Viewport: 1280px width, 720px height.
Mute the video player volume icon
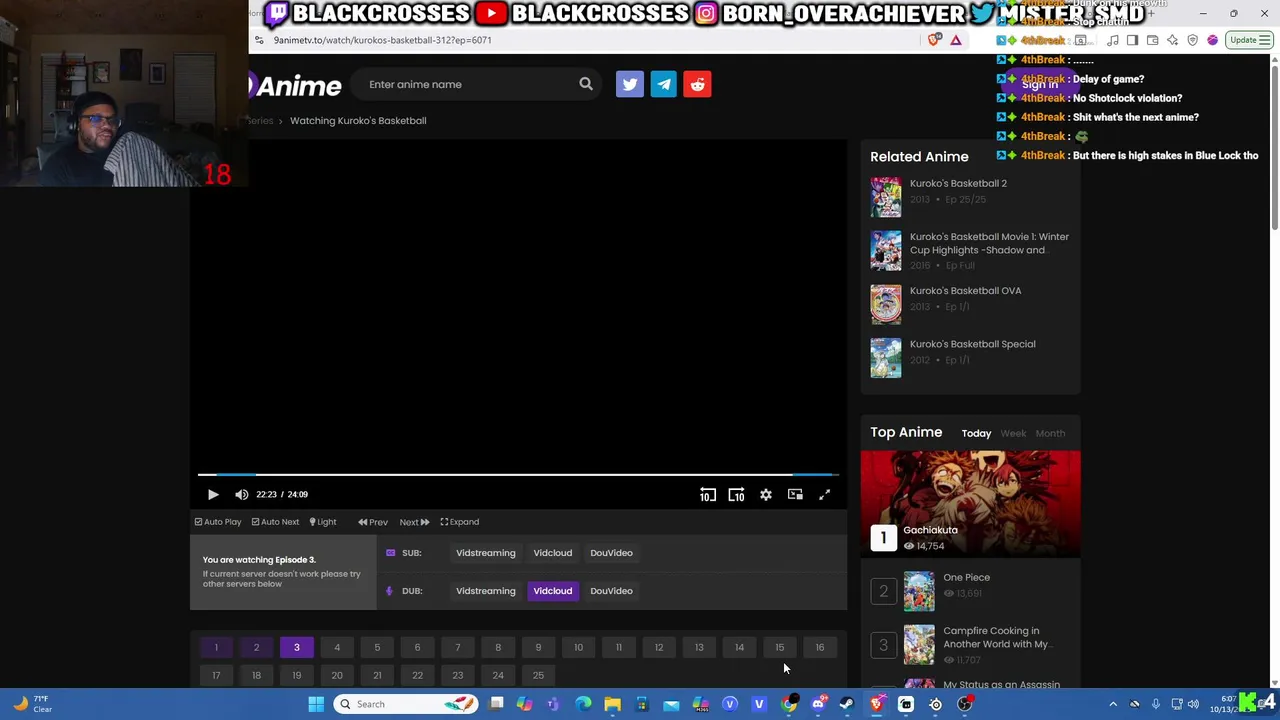[x=241, y=494]
